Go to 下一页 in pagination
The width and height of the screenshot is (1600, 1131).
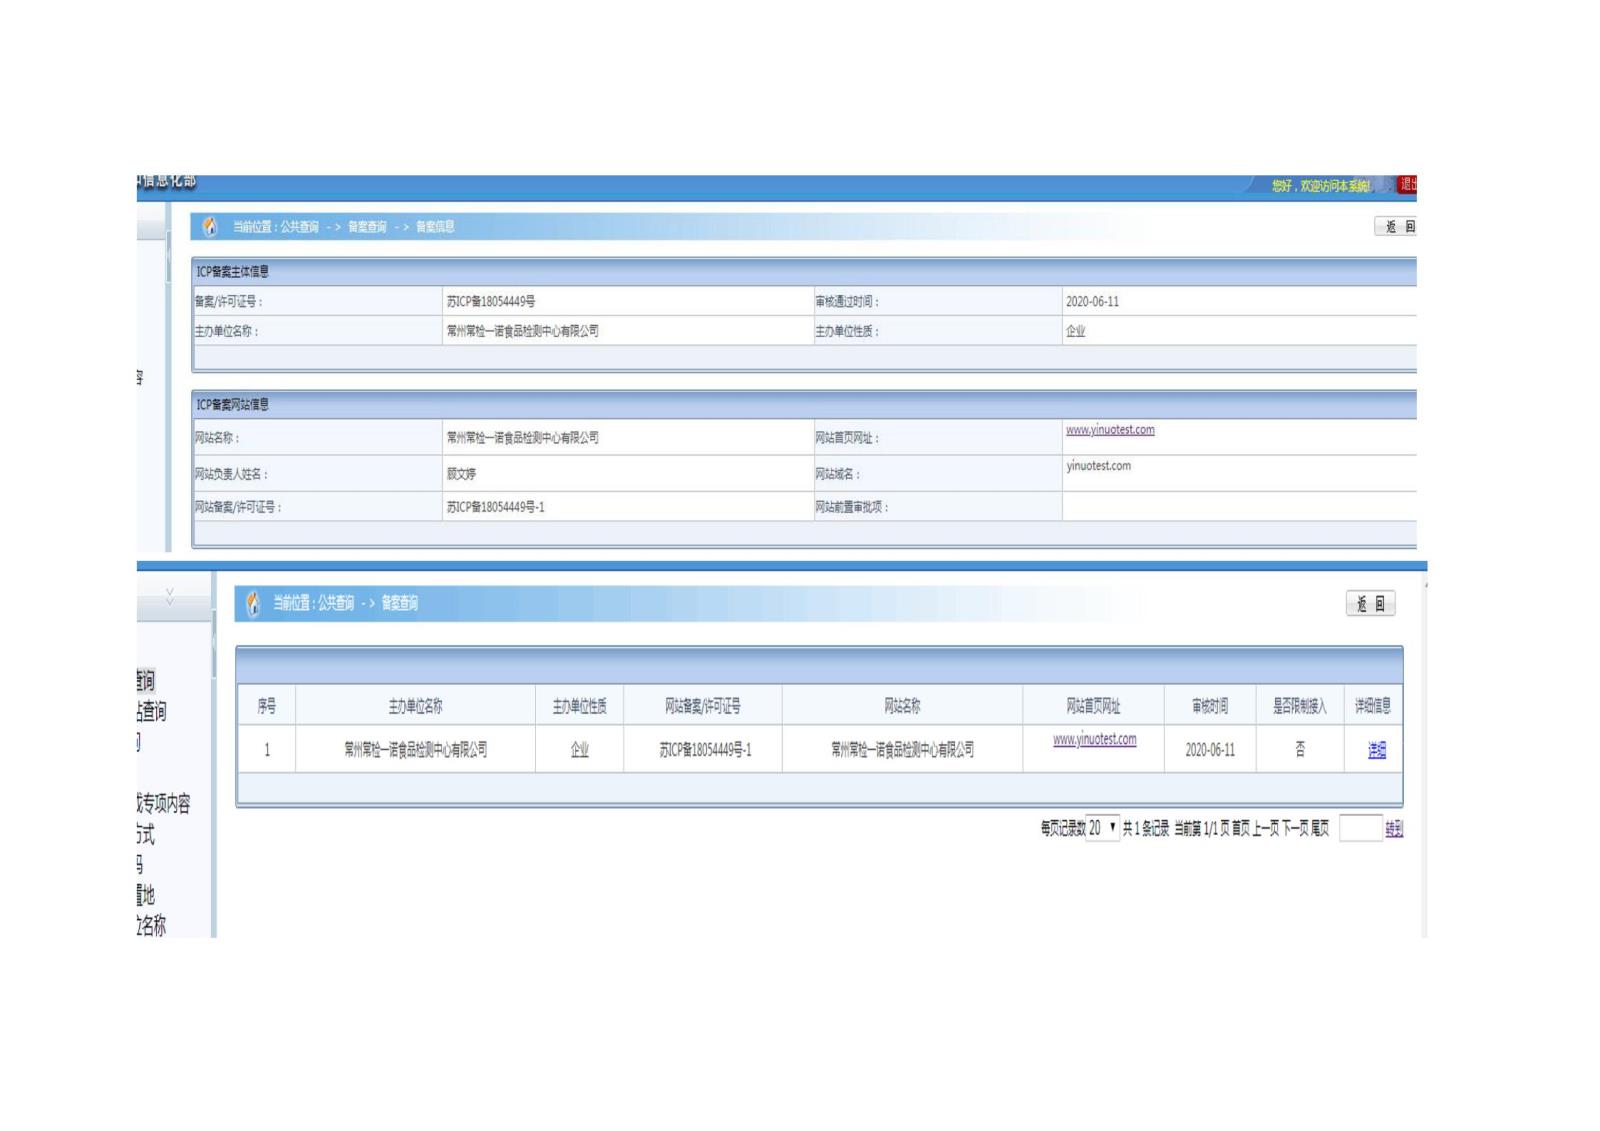pyautogui.click(x=1295, y=828)
